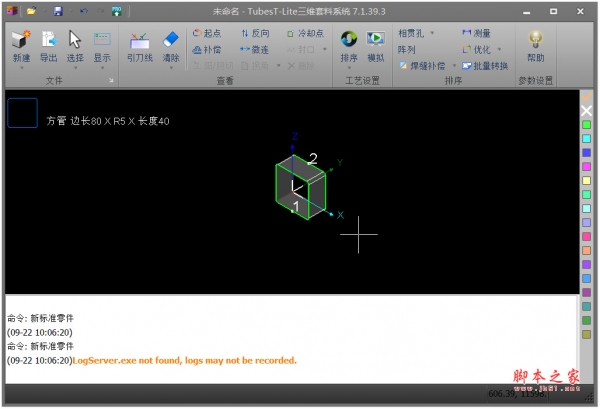Click the label 方管 边长80 X R5 X 长度40
The height and width of the screenshot is (409, 600).
[x=108, y=121]
